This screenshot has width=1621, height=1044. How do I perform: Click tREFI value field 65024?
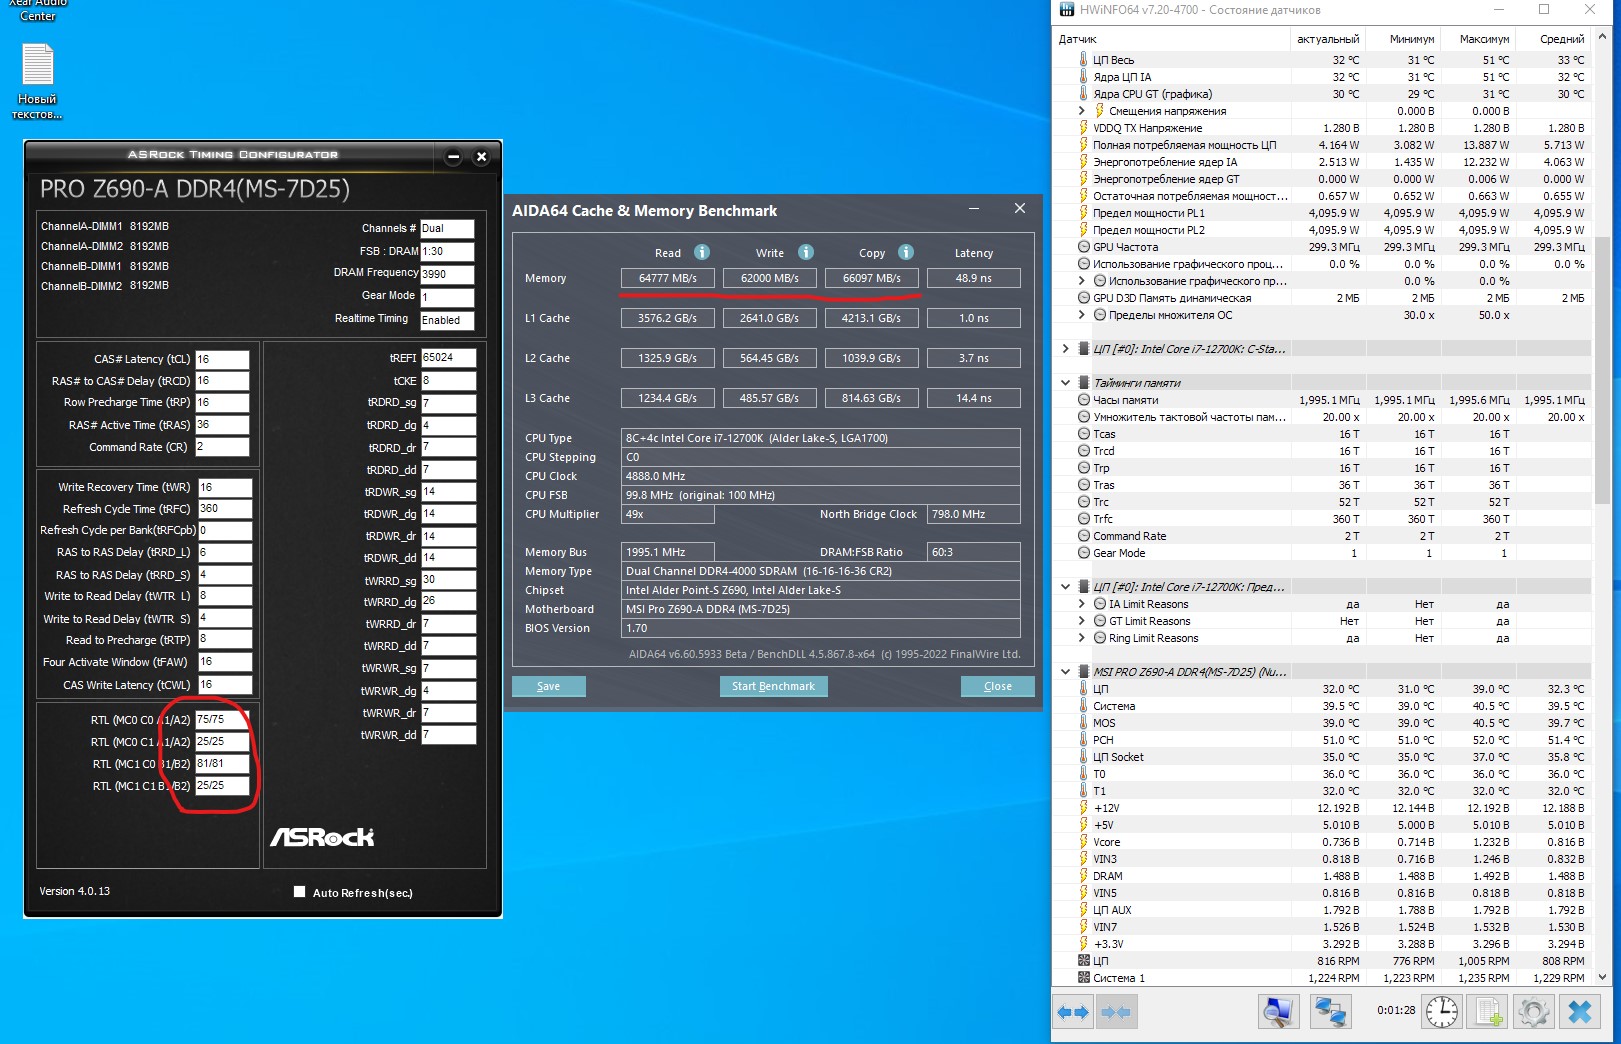(x=448, y=358)
